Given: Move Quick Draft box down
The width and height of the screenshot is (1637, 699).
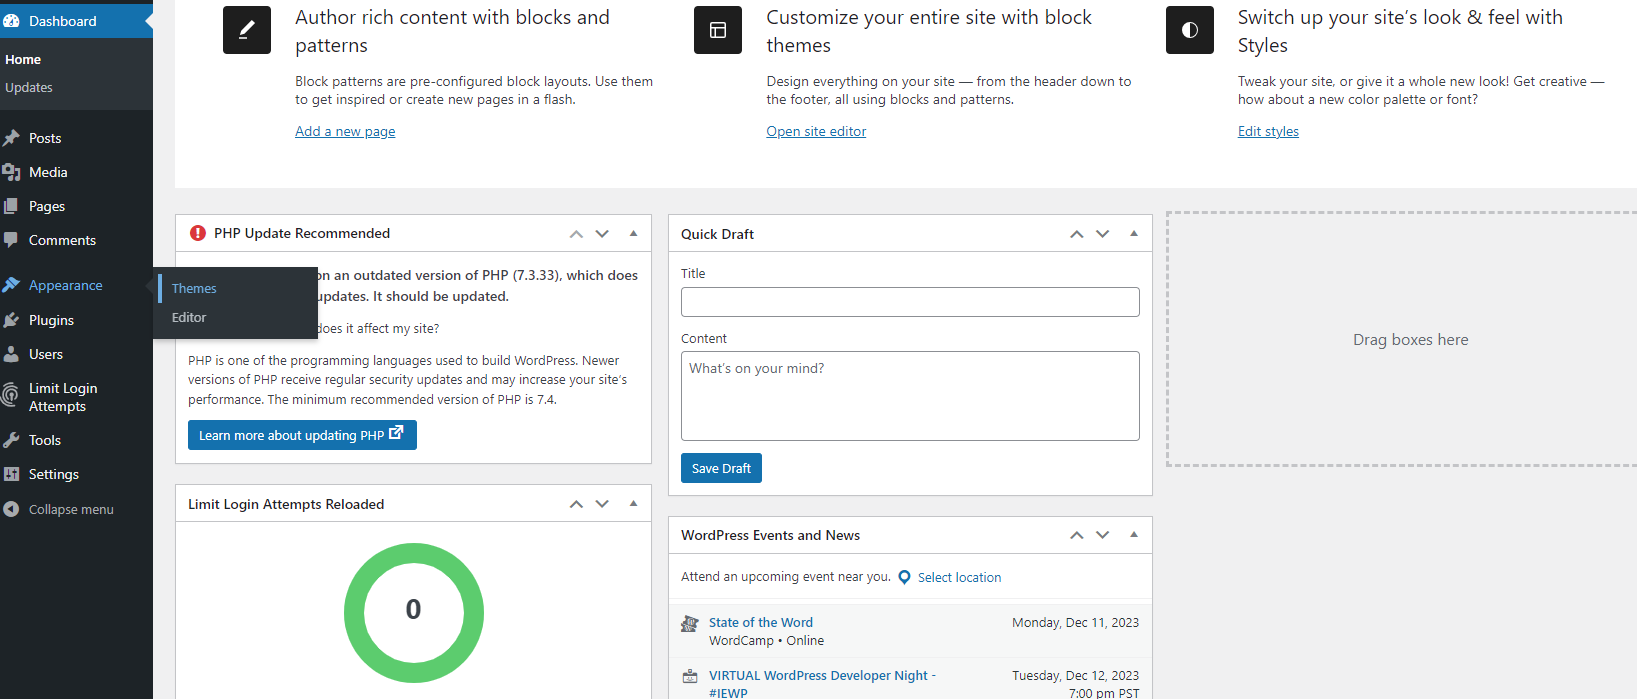Looking at the screenshot, I should tap(1103, 234).
